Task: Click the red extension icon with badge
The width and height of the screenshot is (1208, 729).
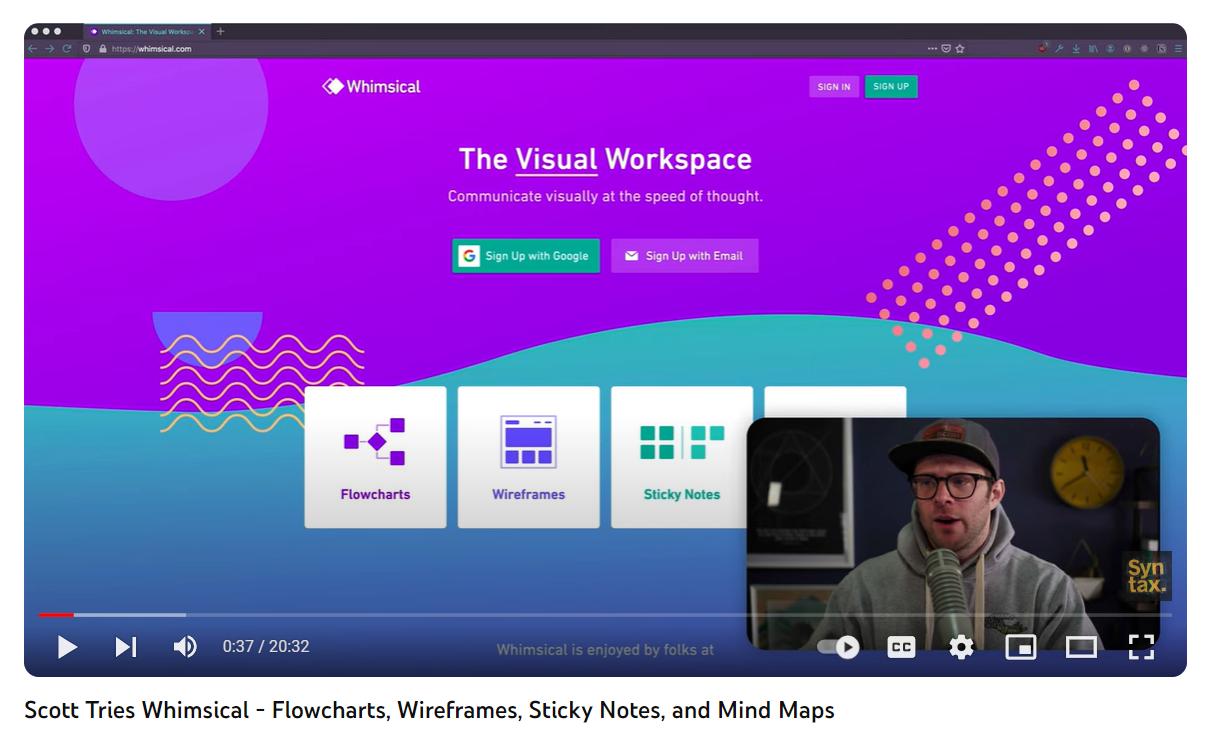Action: tap(1043, 47)
